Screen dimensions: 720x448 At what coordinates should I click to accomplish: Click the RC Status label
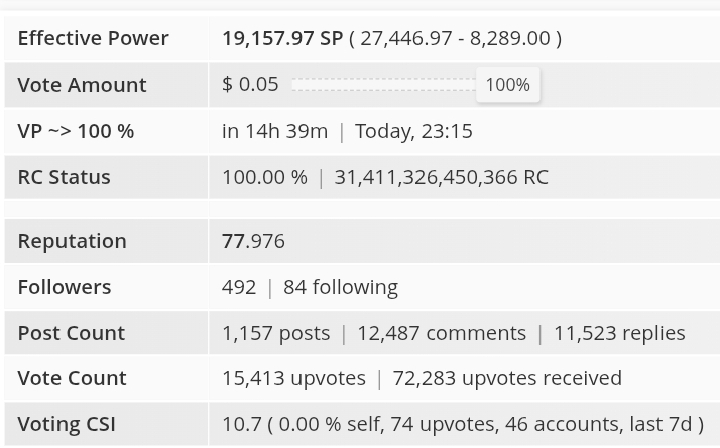pos(64,177)
